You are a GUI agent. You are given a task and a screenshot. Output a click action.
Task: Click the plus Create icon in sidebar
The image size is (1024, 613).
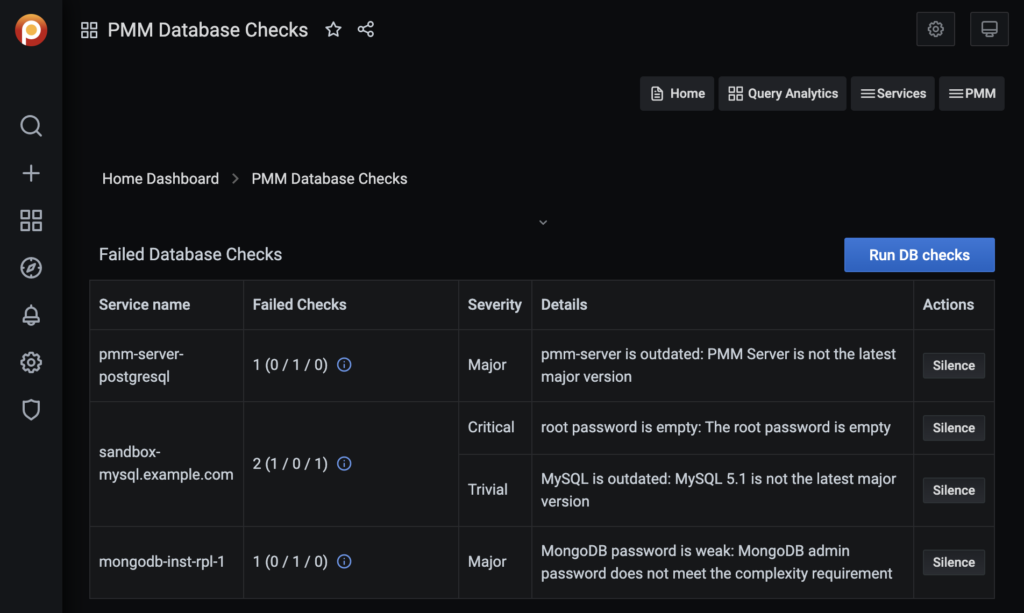[31, 173]
